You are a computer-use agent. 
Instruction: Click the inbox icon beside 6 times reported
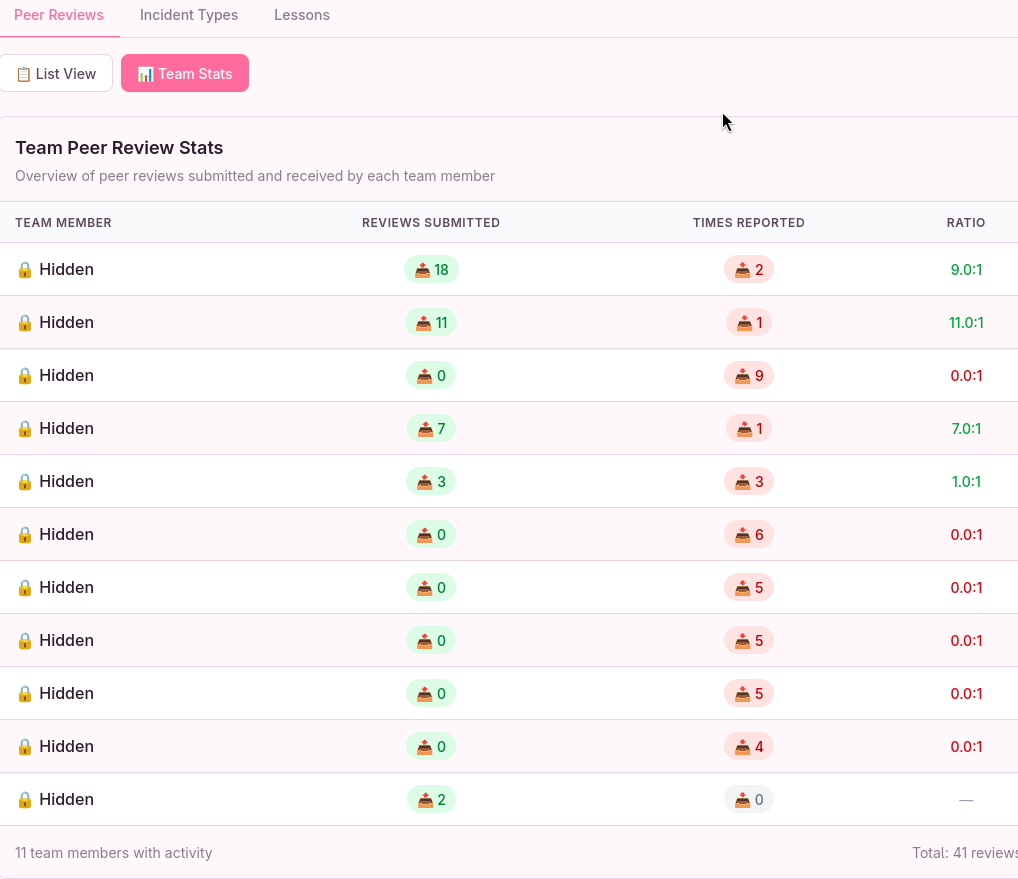click(742, 534)
